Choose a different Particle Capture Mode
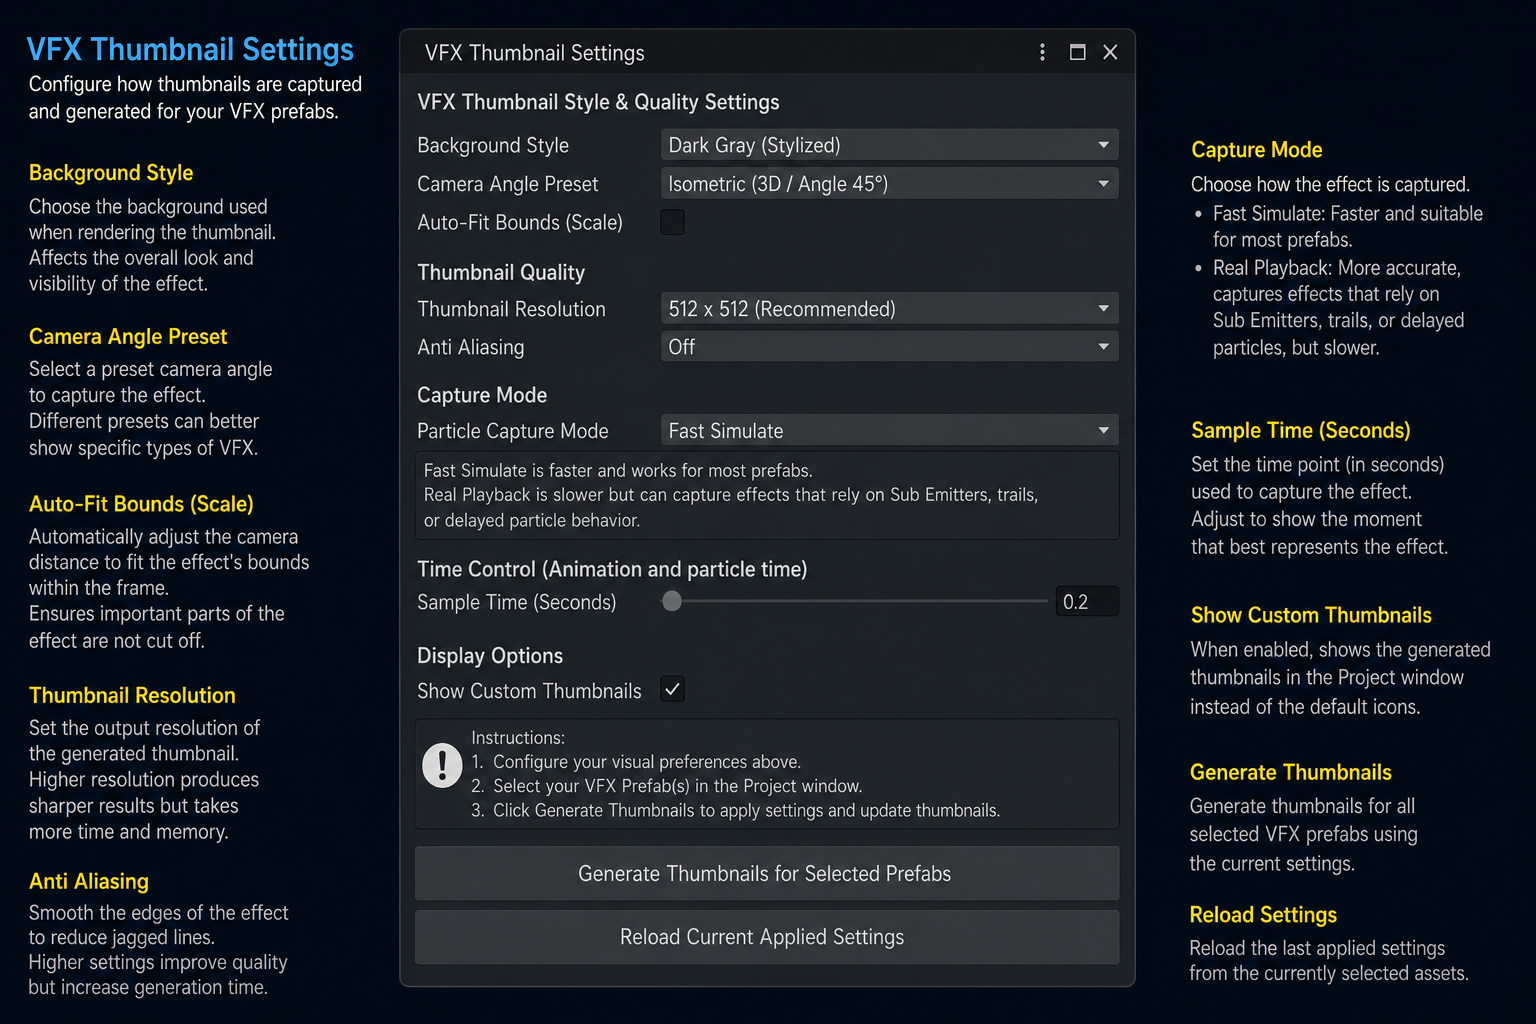Image resolution: width=1536 pixels, height=1024 pixels. [889, 431]
